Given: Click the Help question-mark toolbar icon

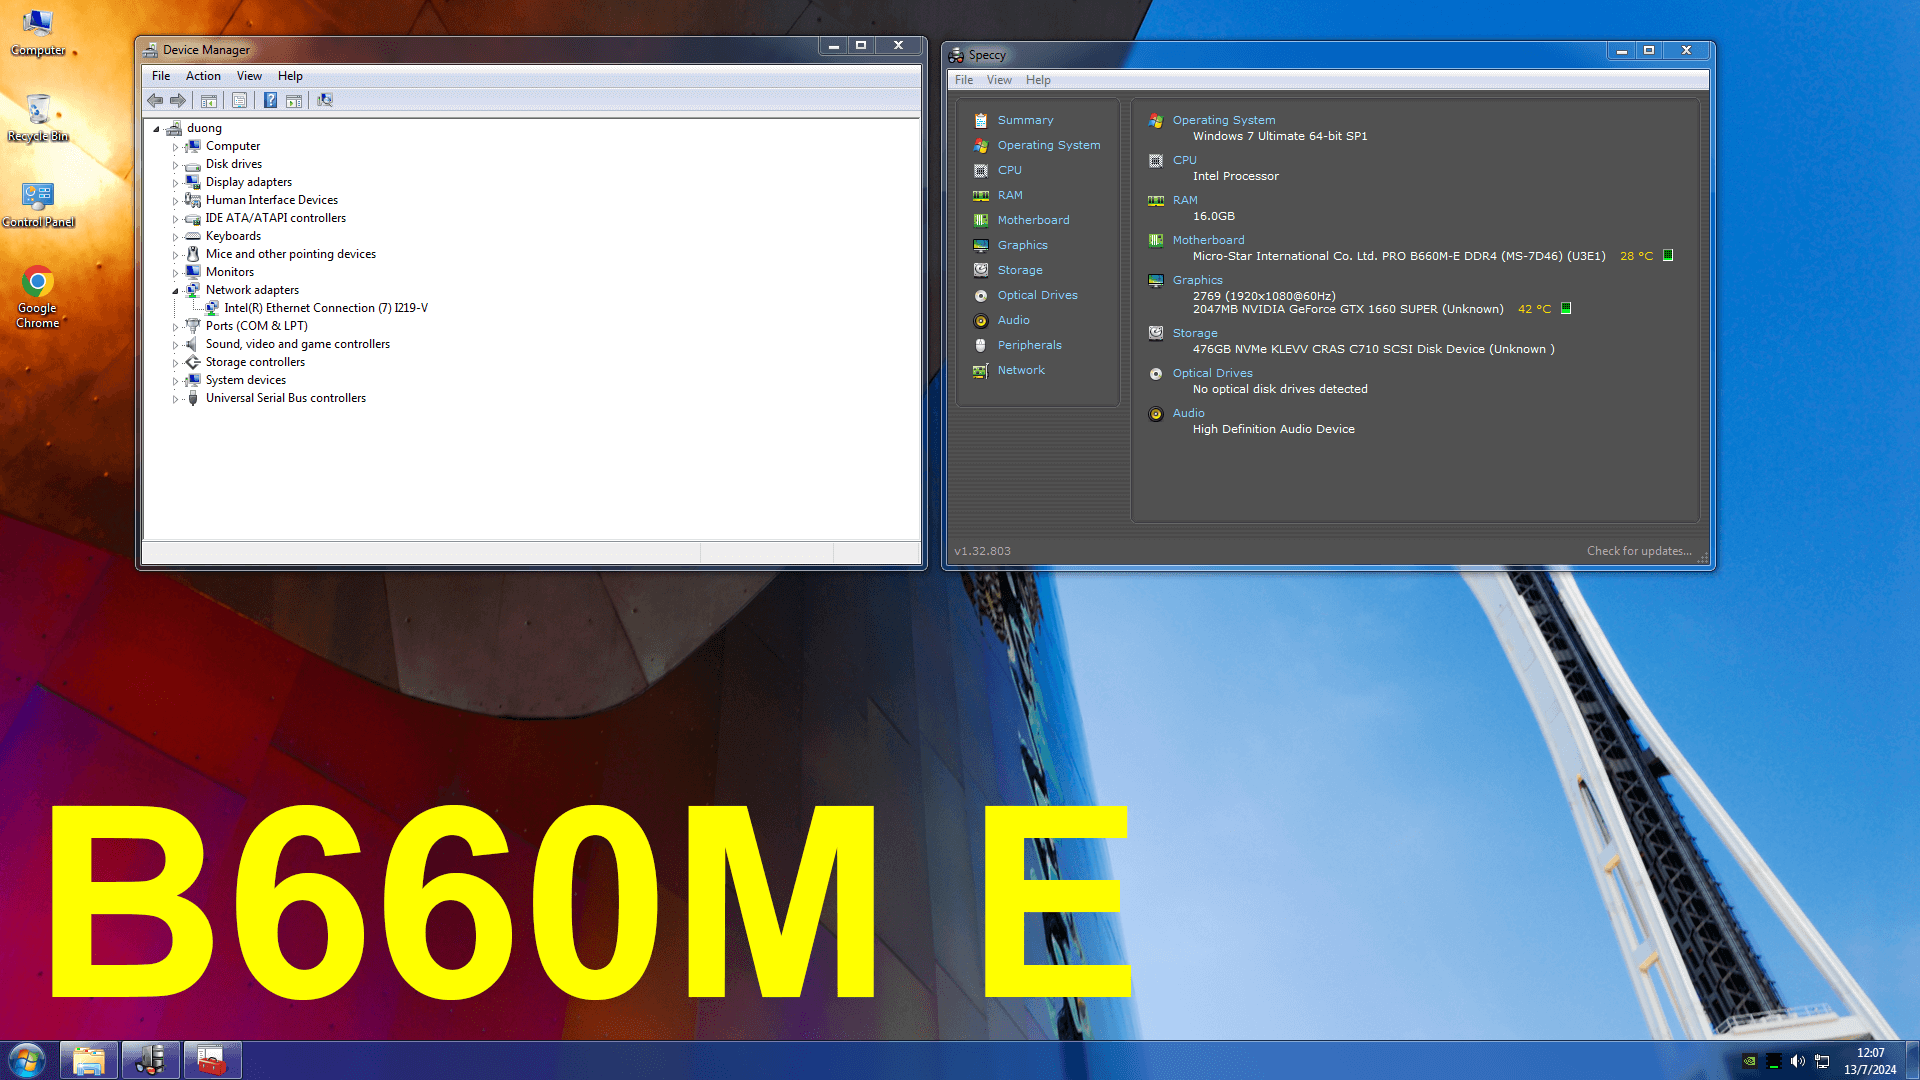Looking at the screenshot, I should pos(270,100).
